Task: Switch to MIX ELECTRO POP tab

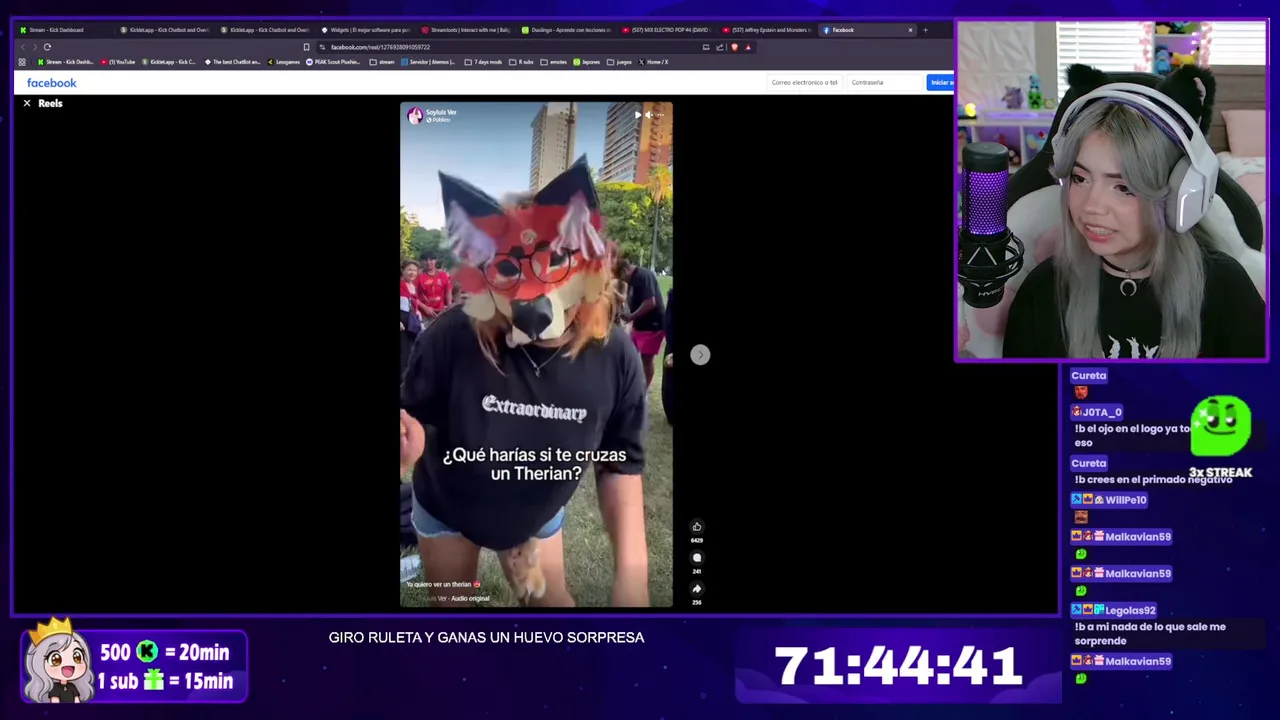Action: pos(666,30)
